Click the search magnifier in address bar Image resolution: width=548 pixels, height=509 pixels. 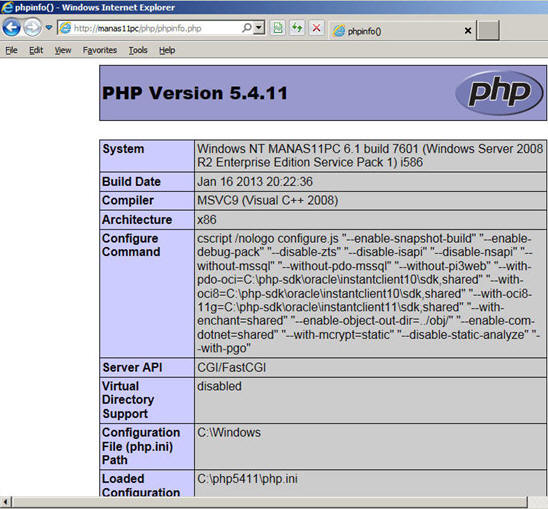coord(247,28)
